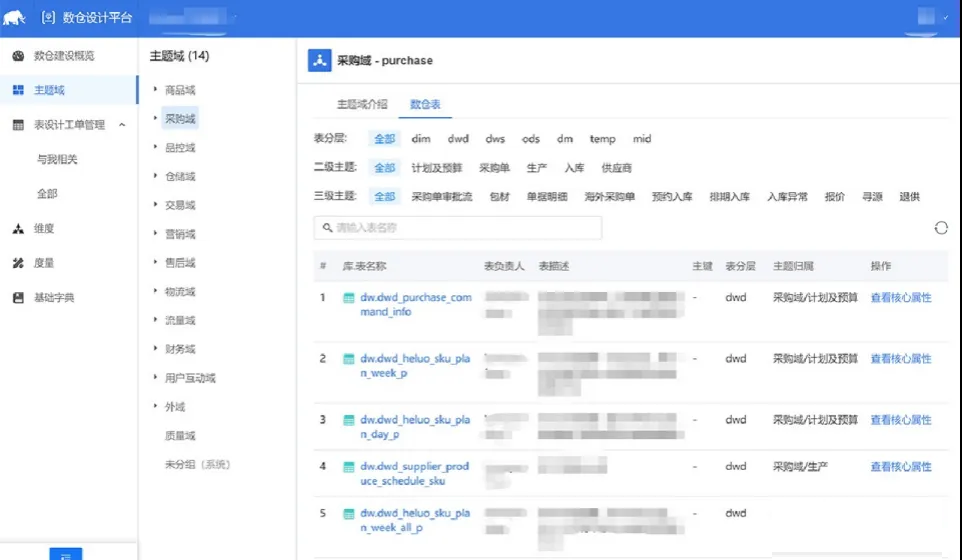
Task: Click the refresh icon beside search box
Action: (x=941, y=228)
